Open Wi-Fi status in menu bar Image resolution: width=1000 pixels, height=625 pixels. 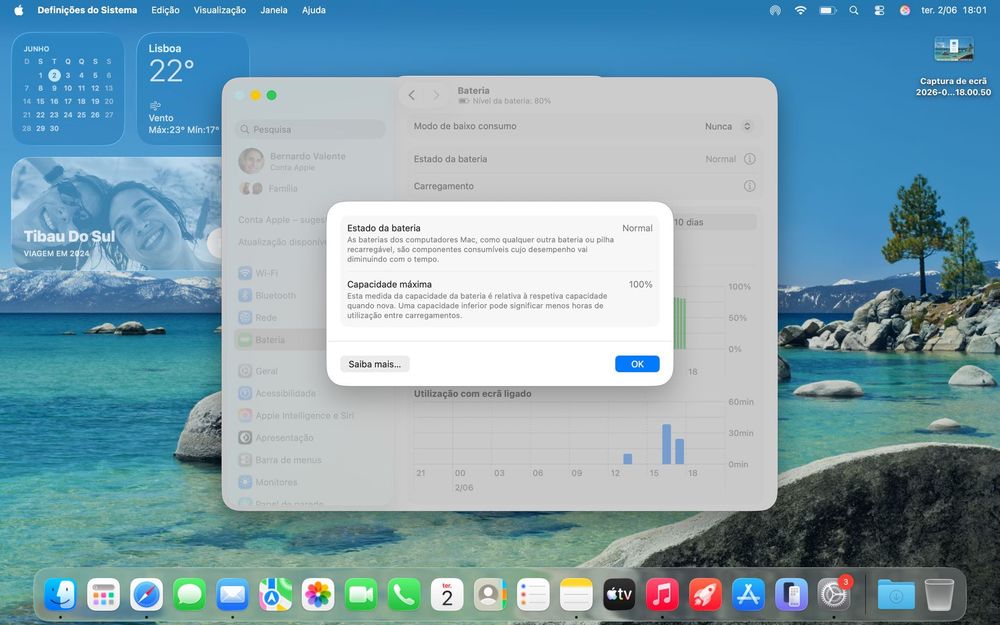pos(800,10)
